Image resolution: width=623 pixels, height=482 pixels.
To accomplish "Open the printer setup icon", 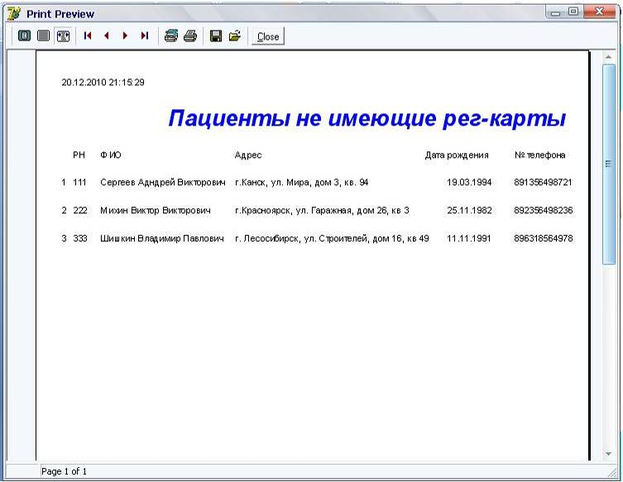I will pos(171,36).
